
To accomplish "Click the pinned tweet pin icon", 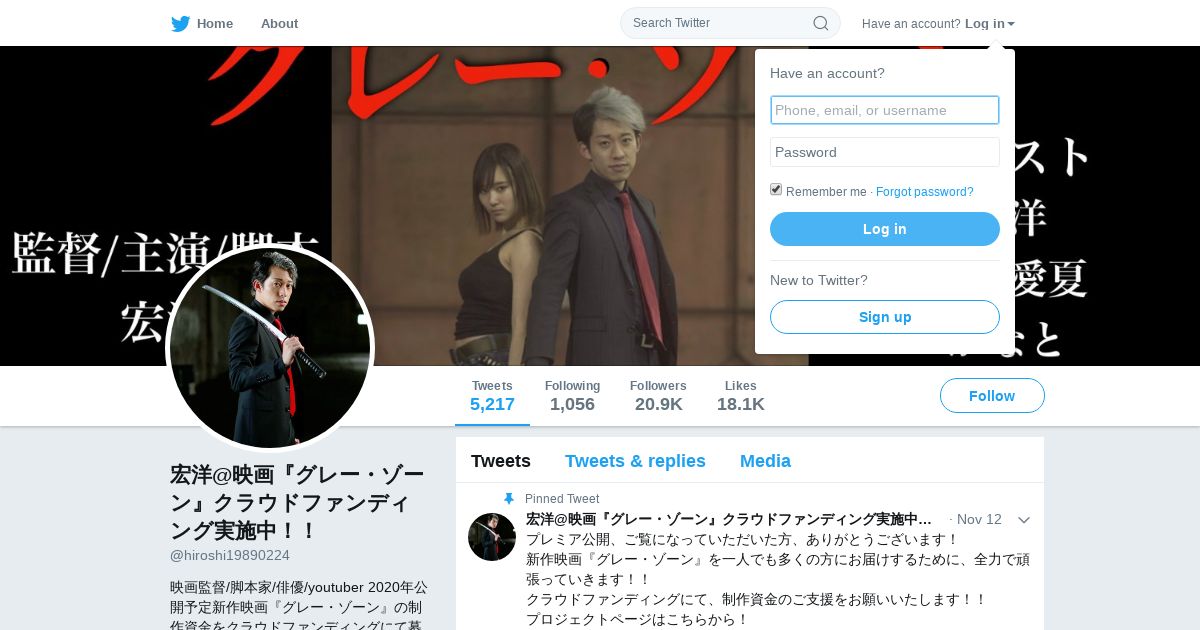I will coord(508,498).
